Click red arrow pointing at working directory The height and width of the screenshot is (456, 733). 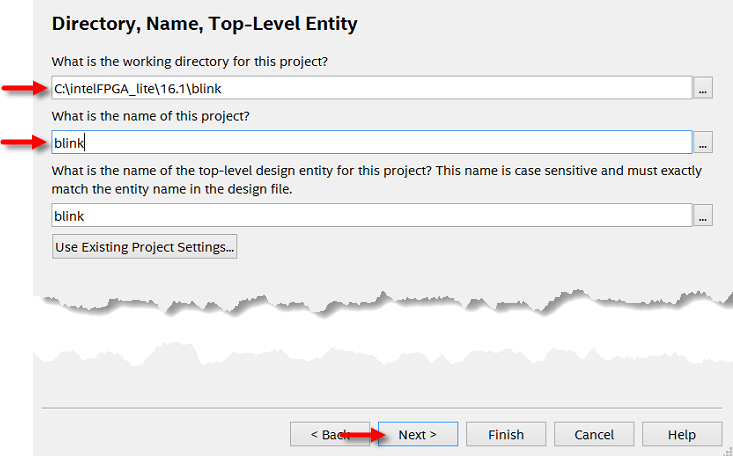pyautogui.click(x=24, y=89)
